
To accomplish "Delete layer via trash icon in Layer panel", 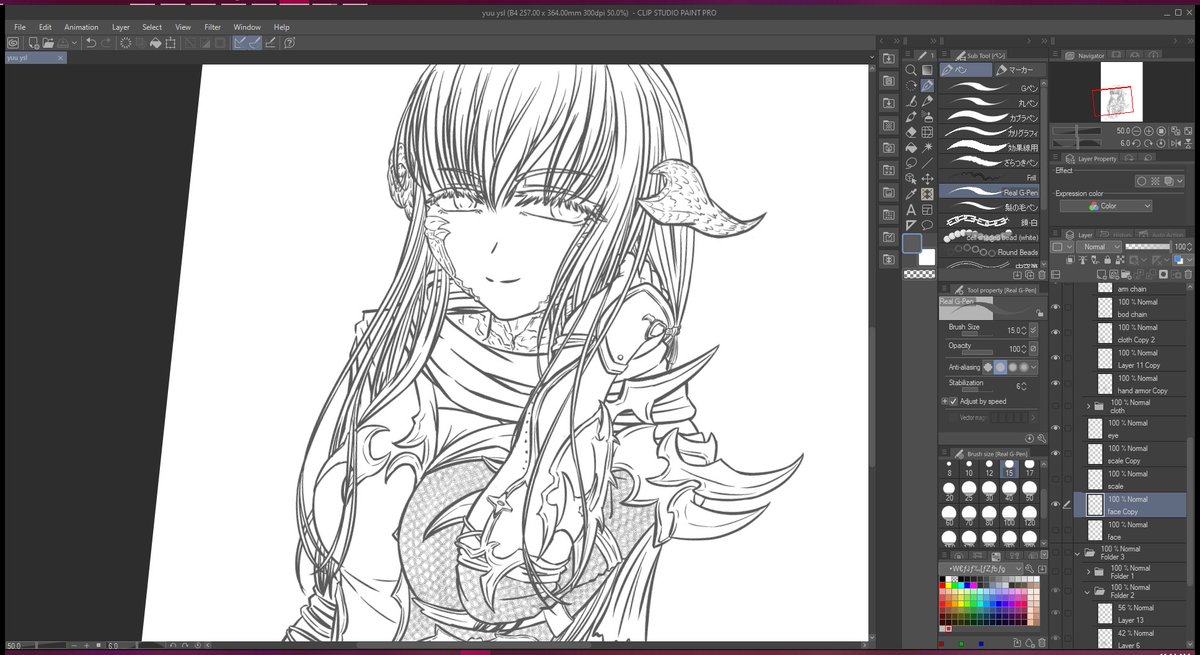I will pyautogui.click(x=1188, y=274).
